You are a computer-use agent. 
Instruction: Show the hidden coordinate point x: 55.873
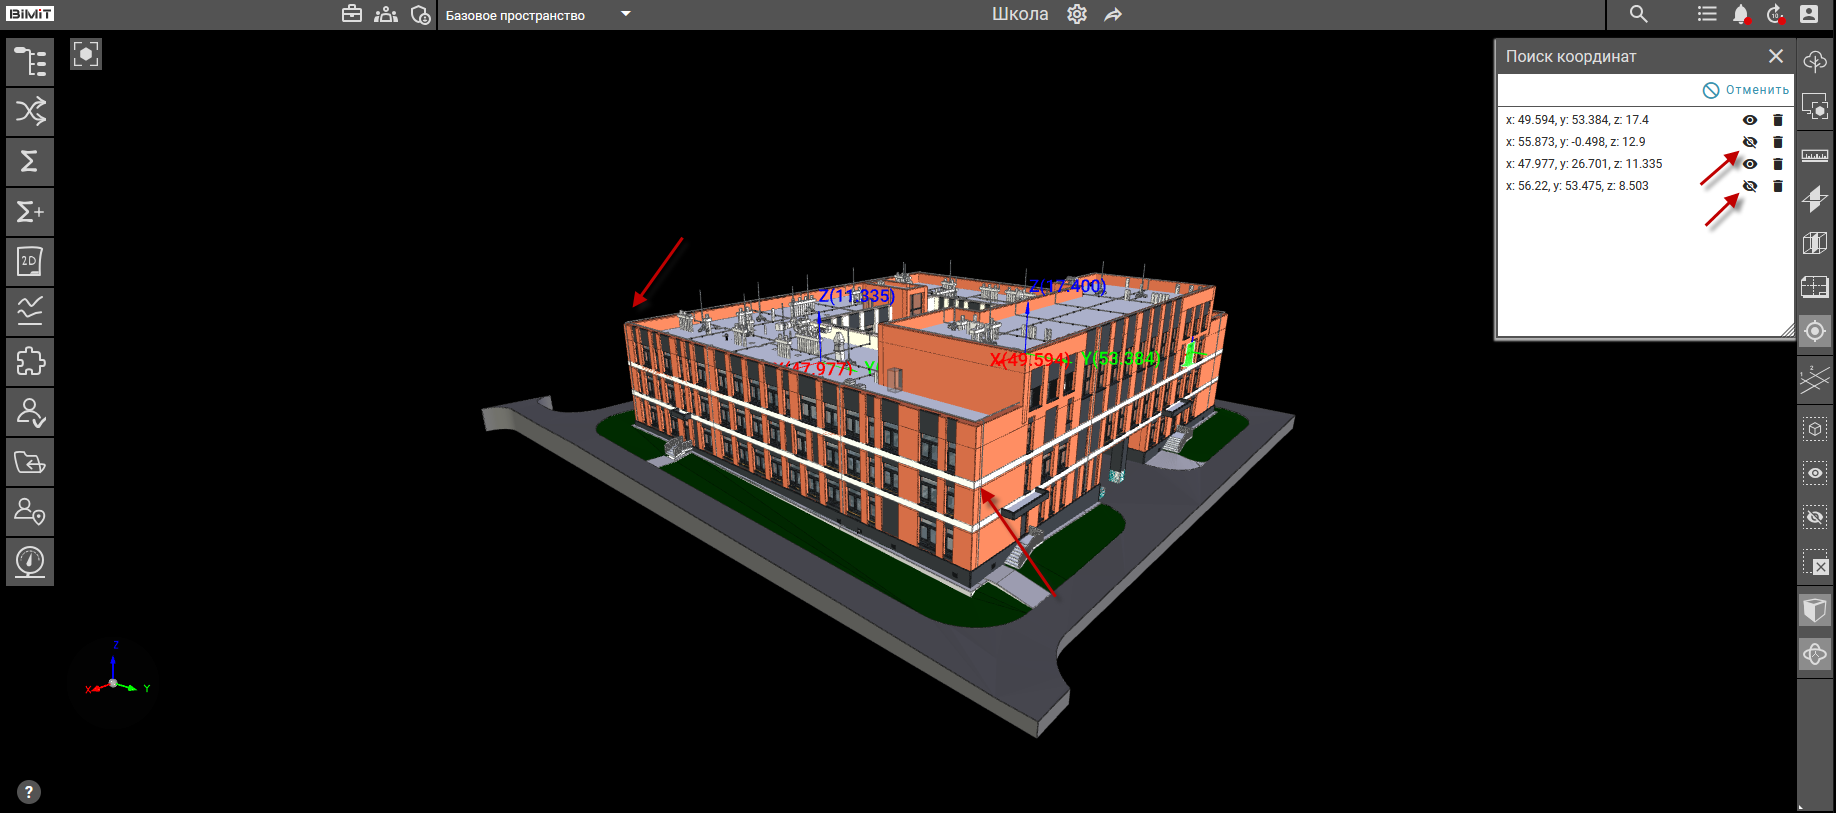click(x=1749, y=142)
